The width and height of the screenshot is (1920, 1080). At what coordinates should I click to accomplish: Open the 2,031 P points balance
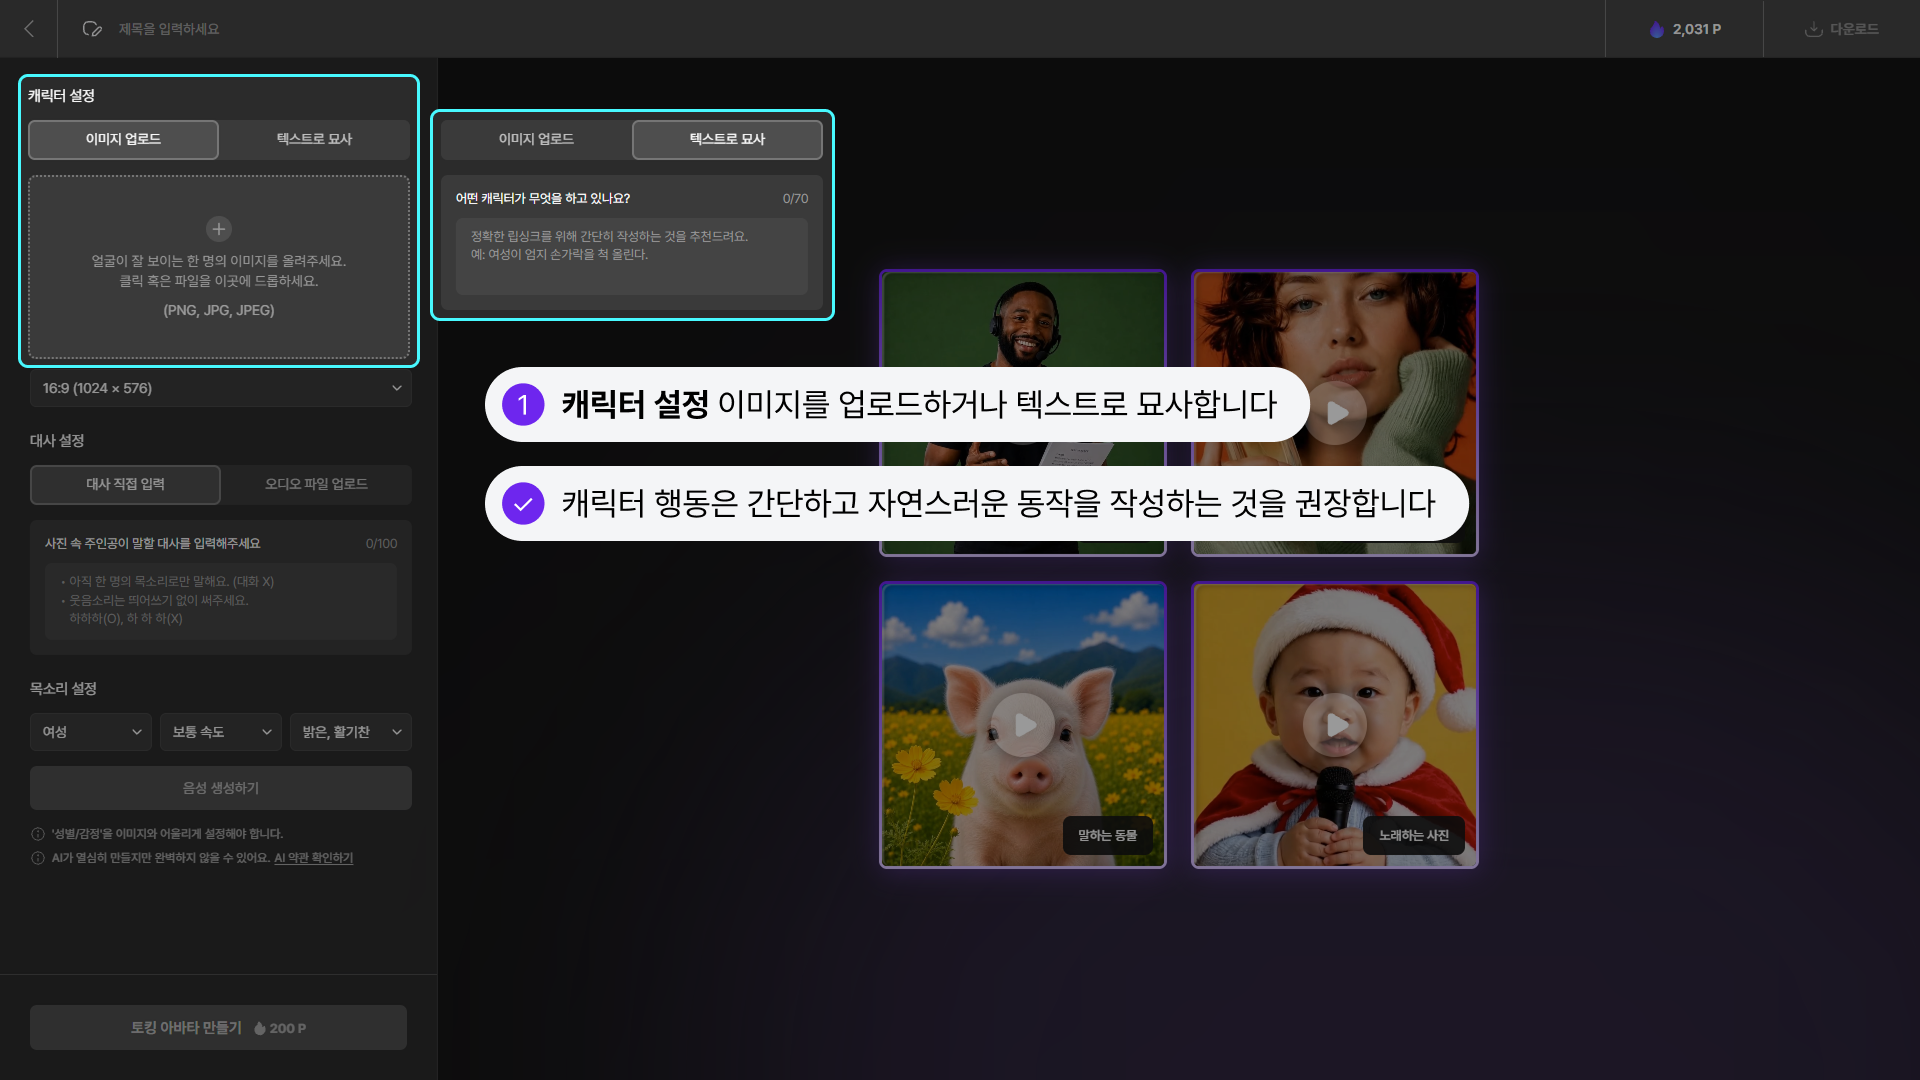pyautogui.click(x=1685, y=29)
